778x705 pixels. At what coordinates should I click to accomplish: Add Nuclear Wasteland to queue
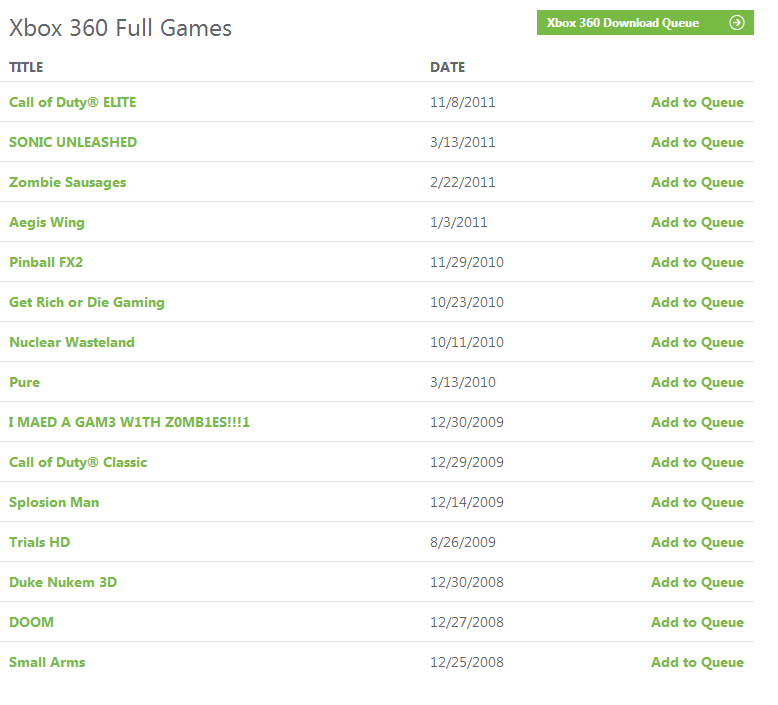pos(697,342)
